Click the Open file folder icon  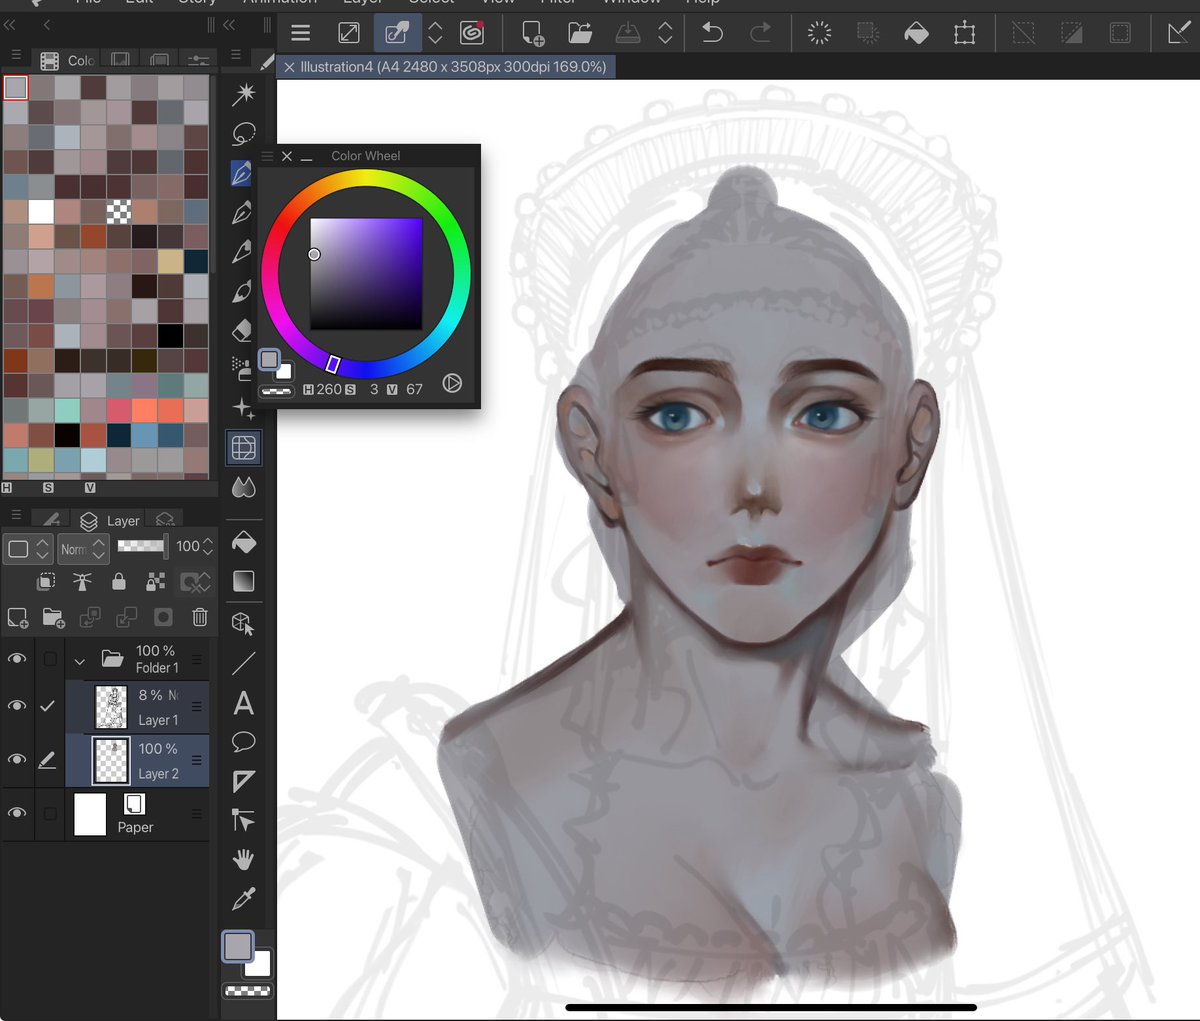(580, 33)
